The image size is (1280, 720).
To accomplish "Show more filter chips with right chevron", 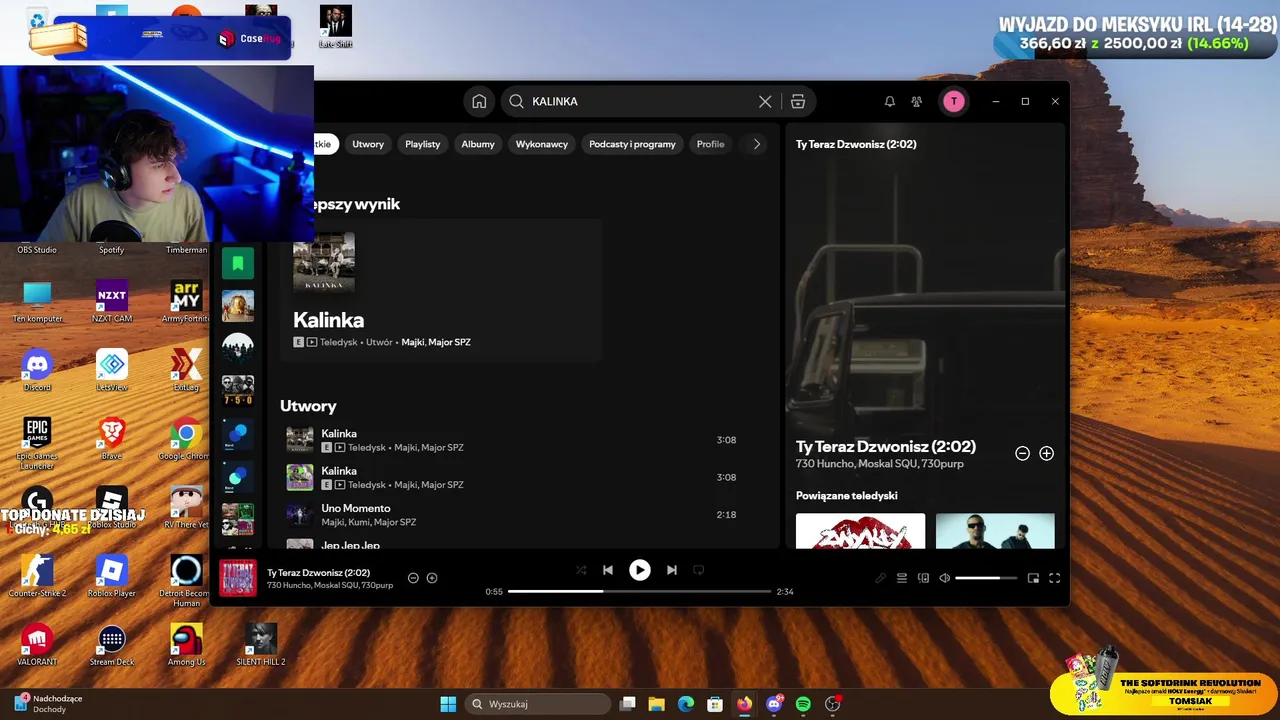I will click(757, 144).
